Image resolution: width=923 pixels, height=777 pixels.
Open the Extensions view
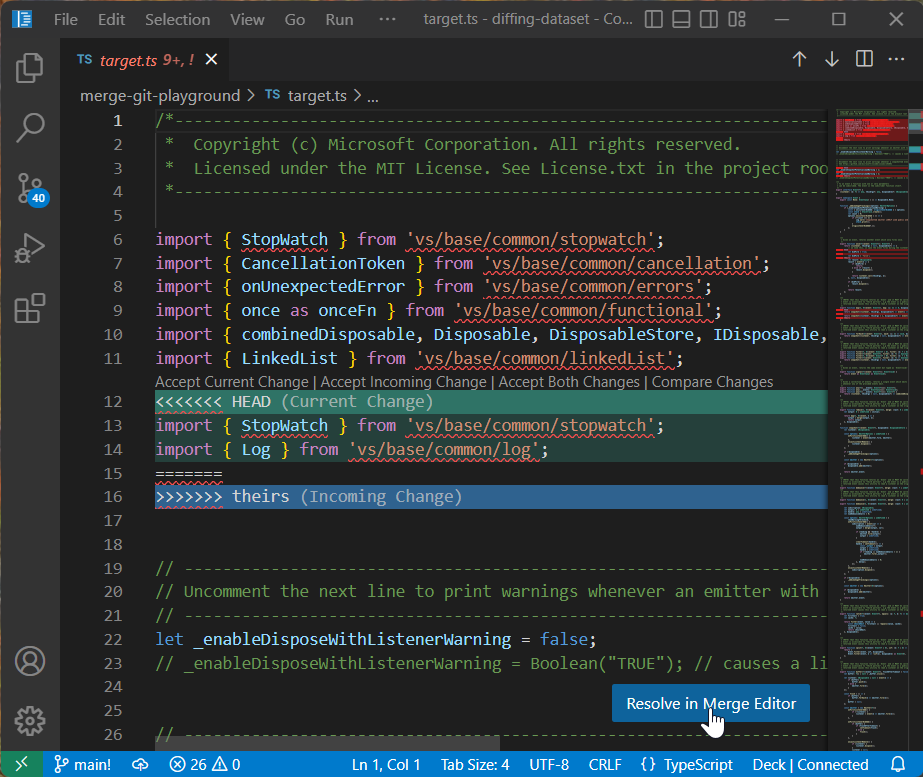click(29, 308)
